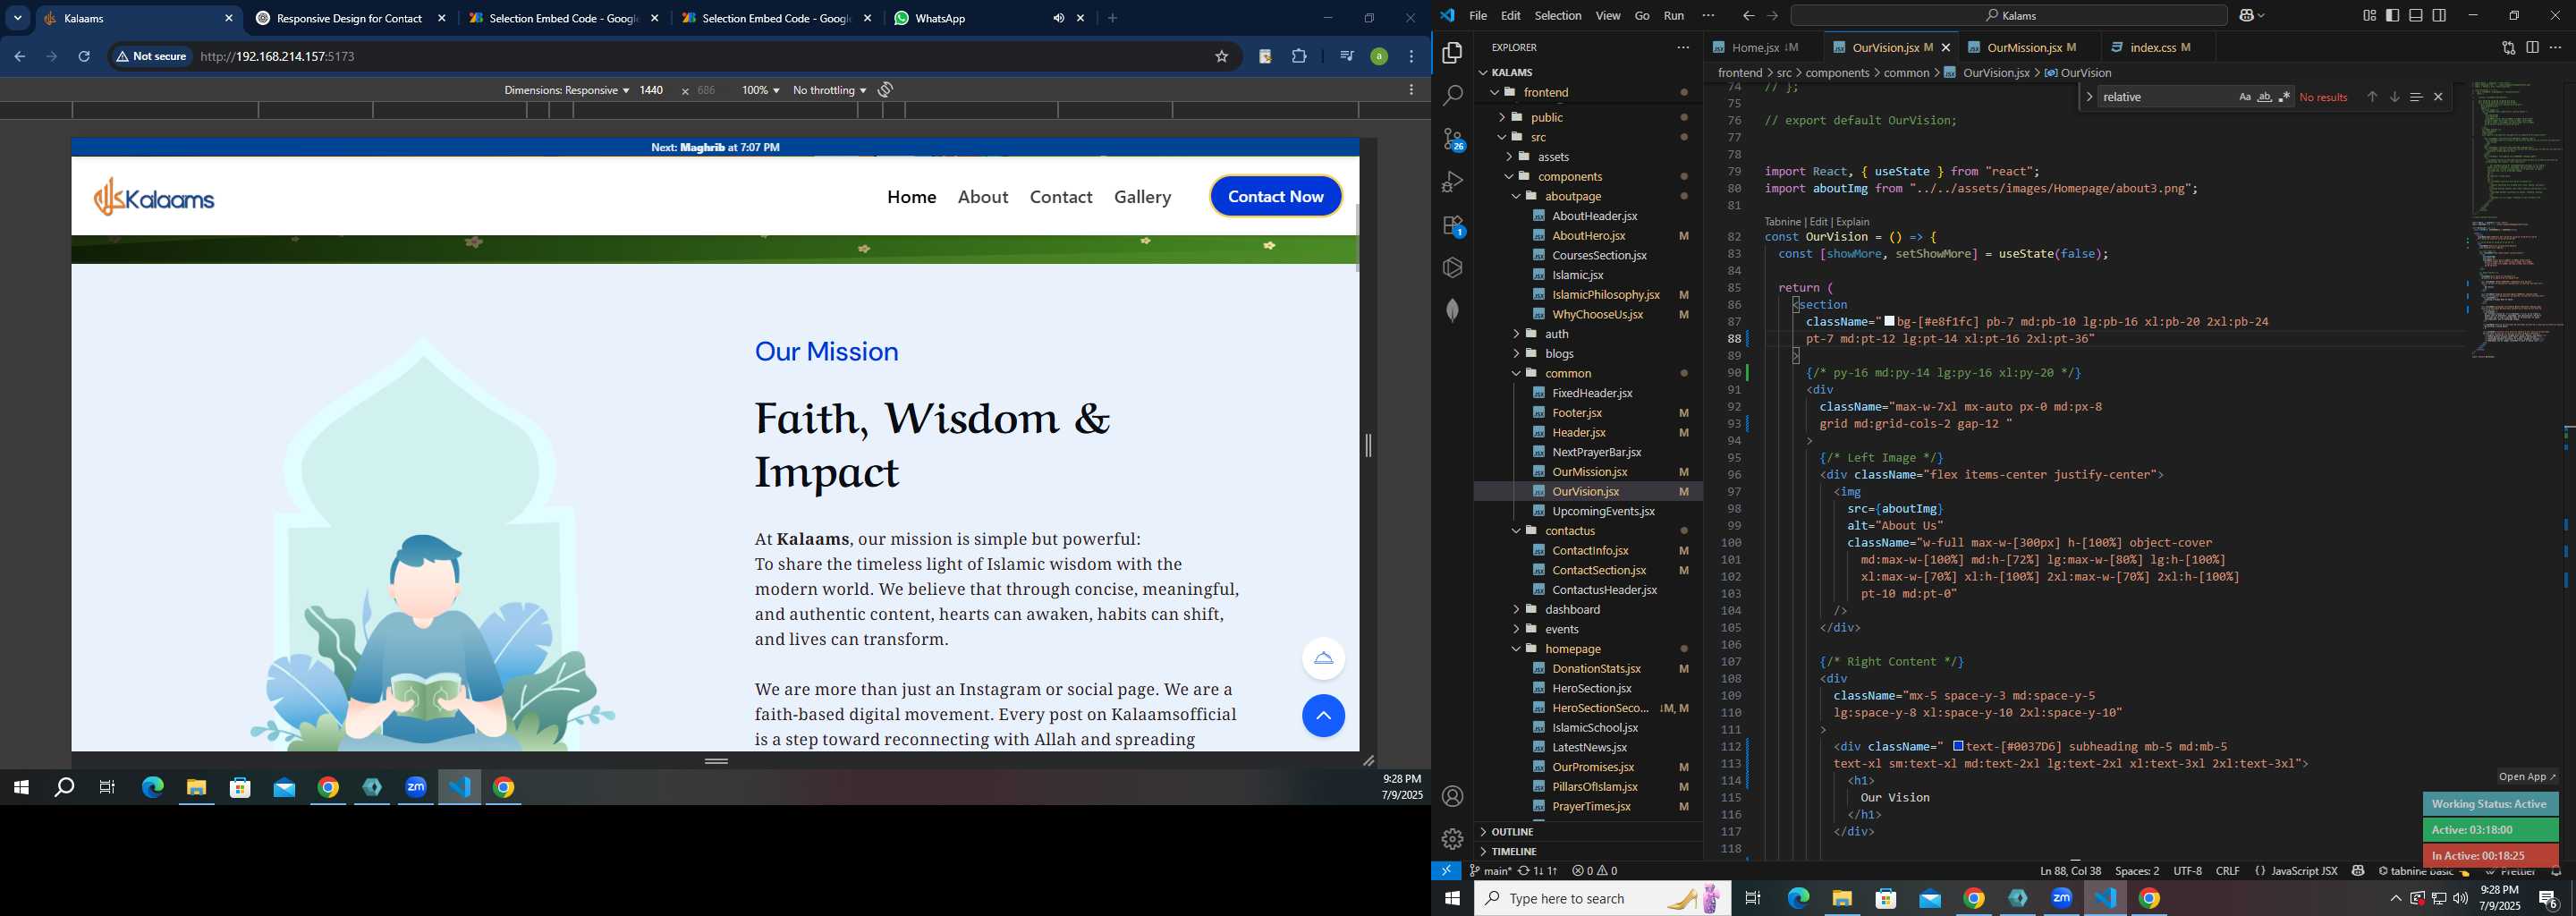Open the Manage gear in VS Code

(x=1452, y=839)
